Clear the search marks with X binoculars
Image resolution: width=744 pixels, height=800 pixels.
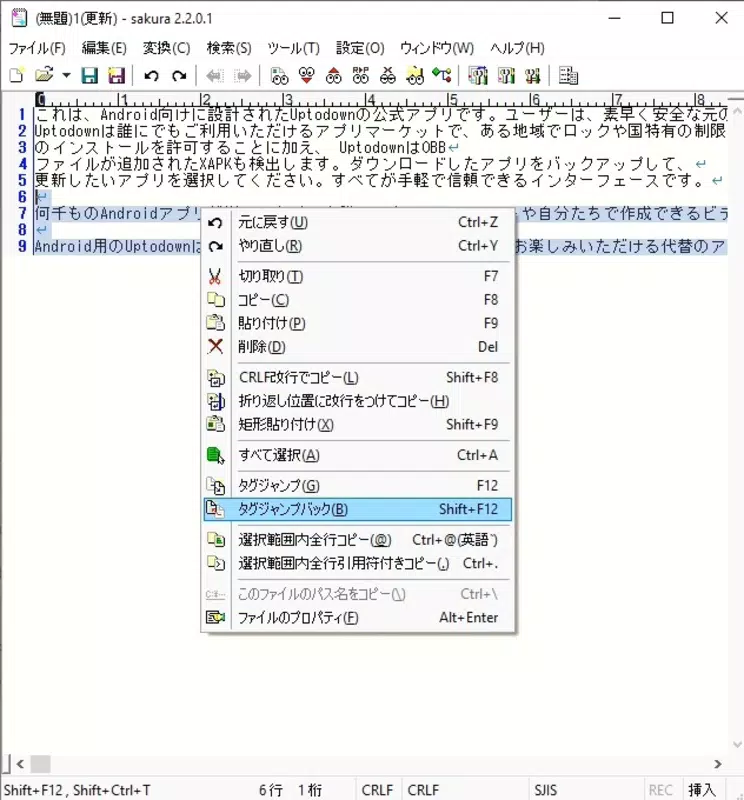click(388, 76)
